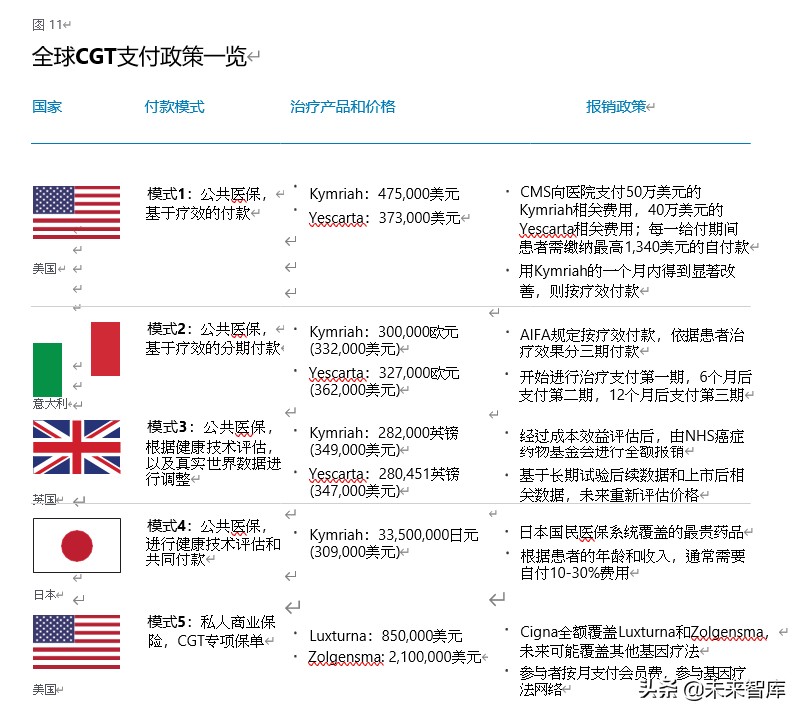
Task: Select the United Kingdom flag
Action: (77, 448)
